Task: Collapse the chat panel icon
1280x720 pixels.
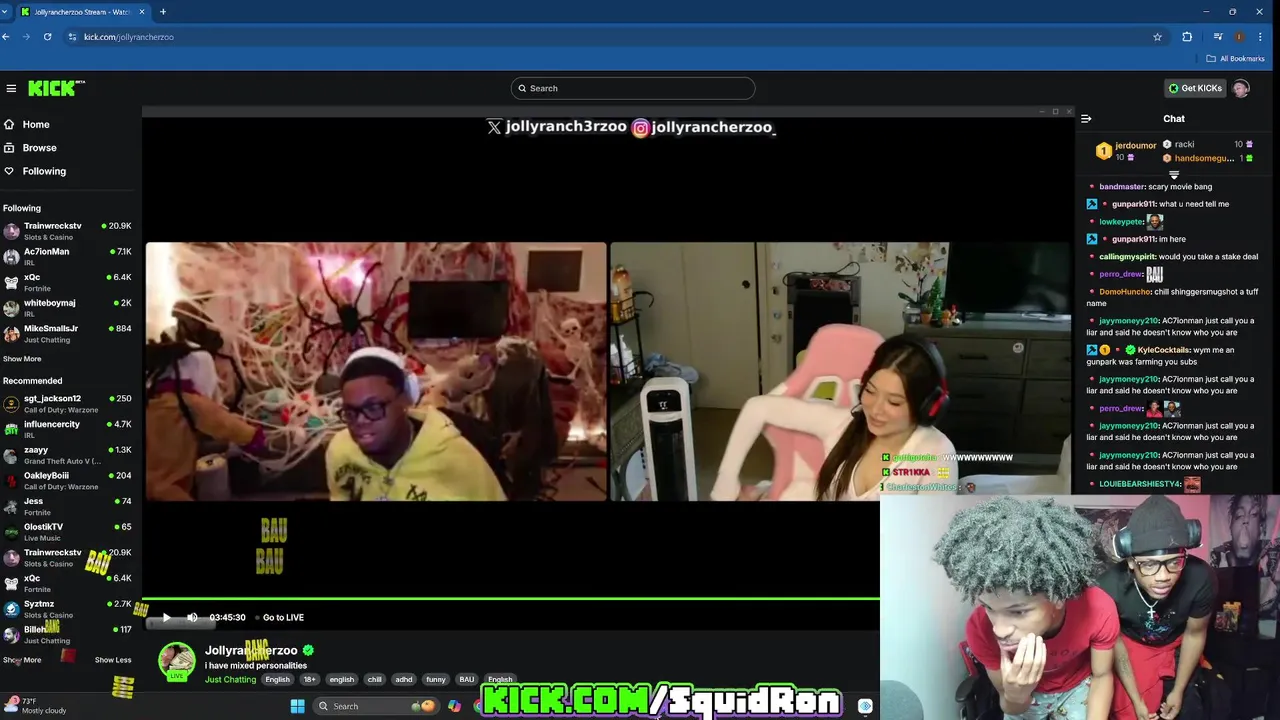Action: (x=1086, y=118)
